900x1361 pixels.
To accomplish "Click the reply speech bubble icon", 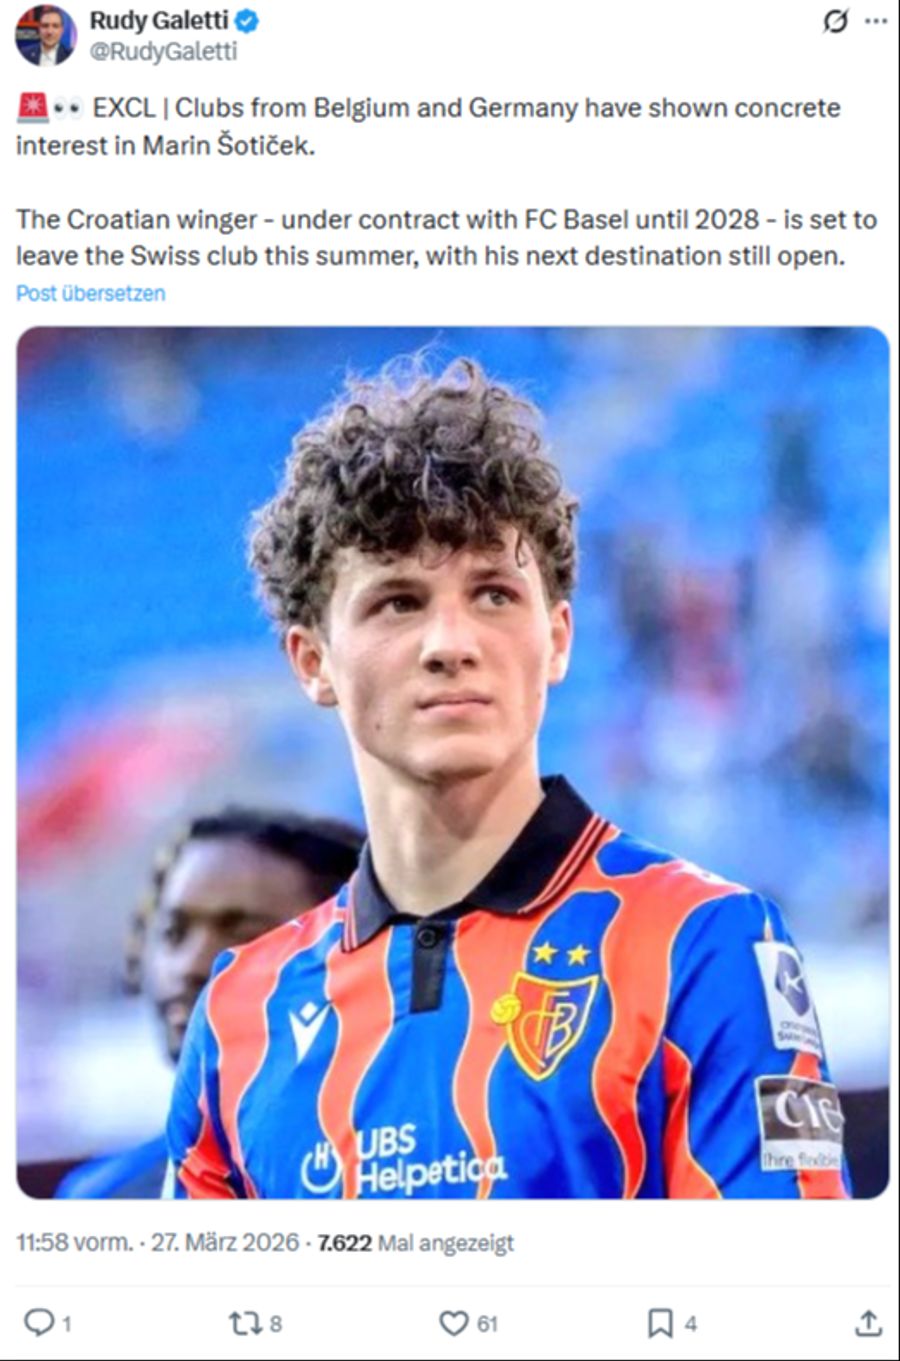I will point(37,1323).
